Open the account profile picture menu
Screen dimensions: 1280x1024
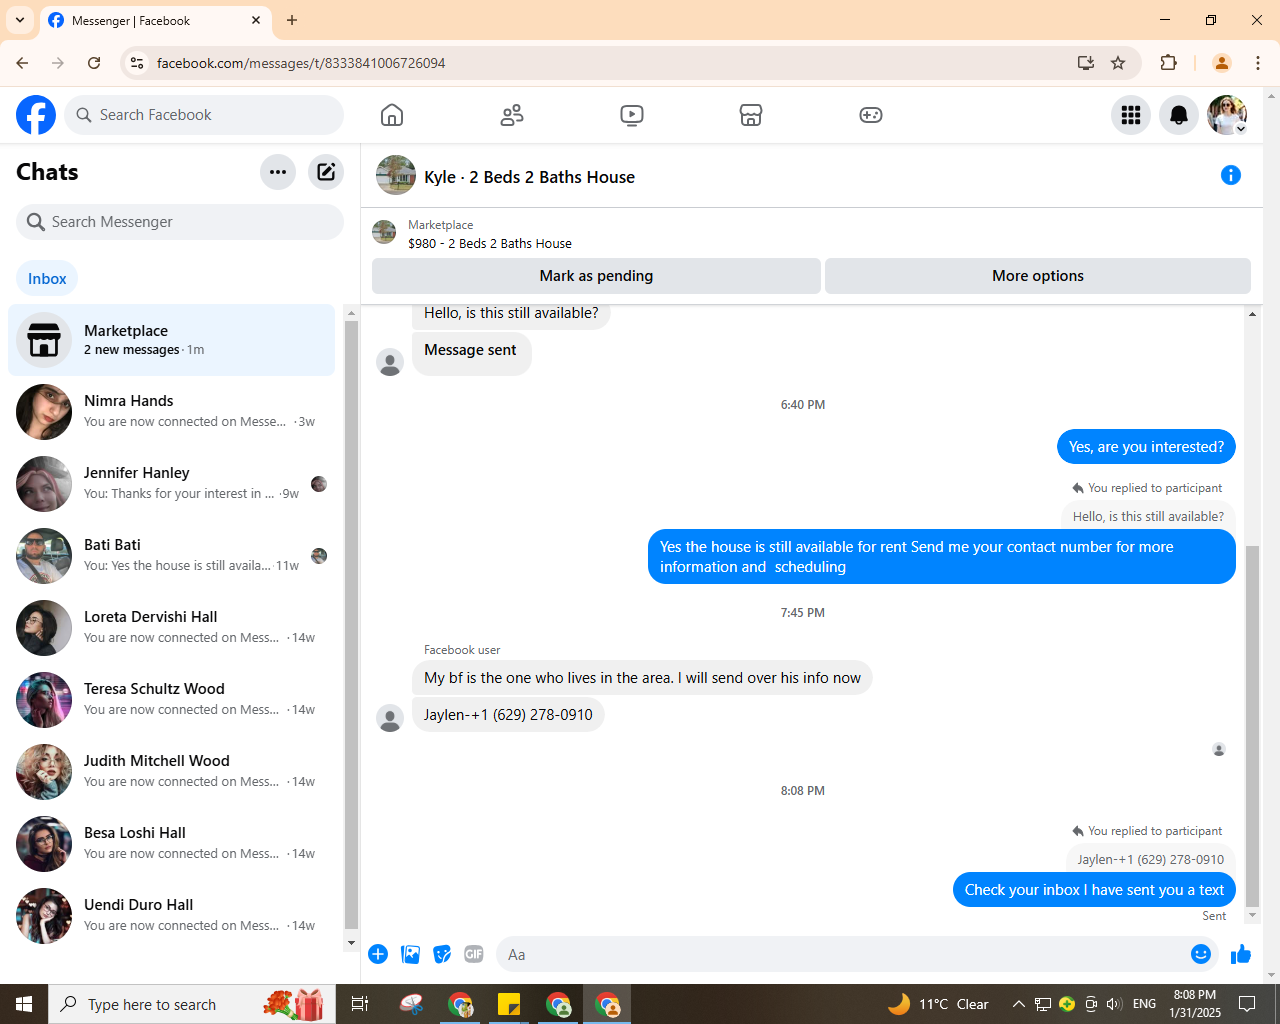(1227, 115)
